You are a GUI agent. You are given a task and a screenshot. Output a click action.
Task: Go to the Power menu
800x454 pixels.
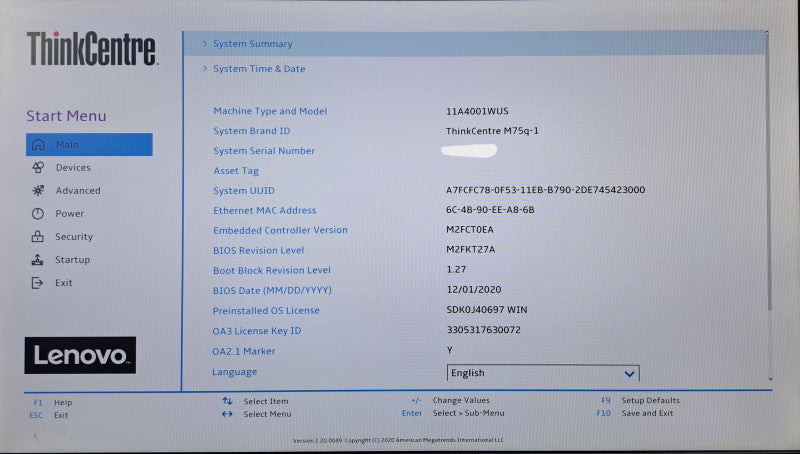coord(70,214)
